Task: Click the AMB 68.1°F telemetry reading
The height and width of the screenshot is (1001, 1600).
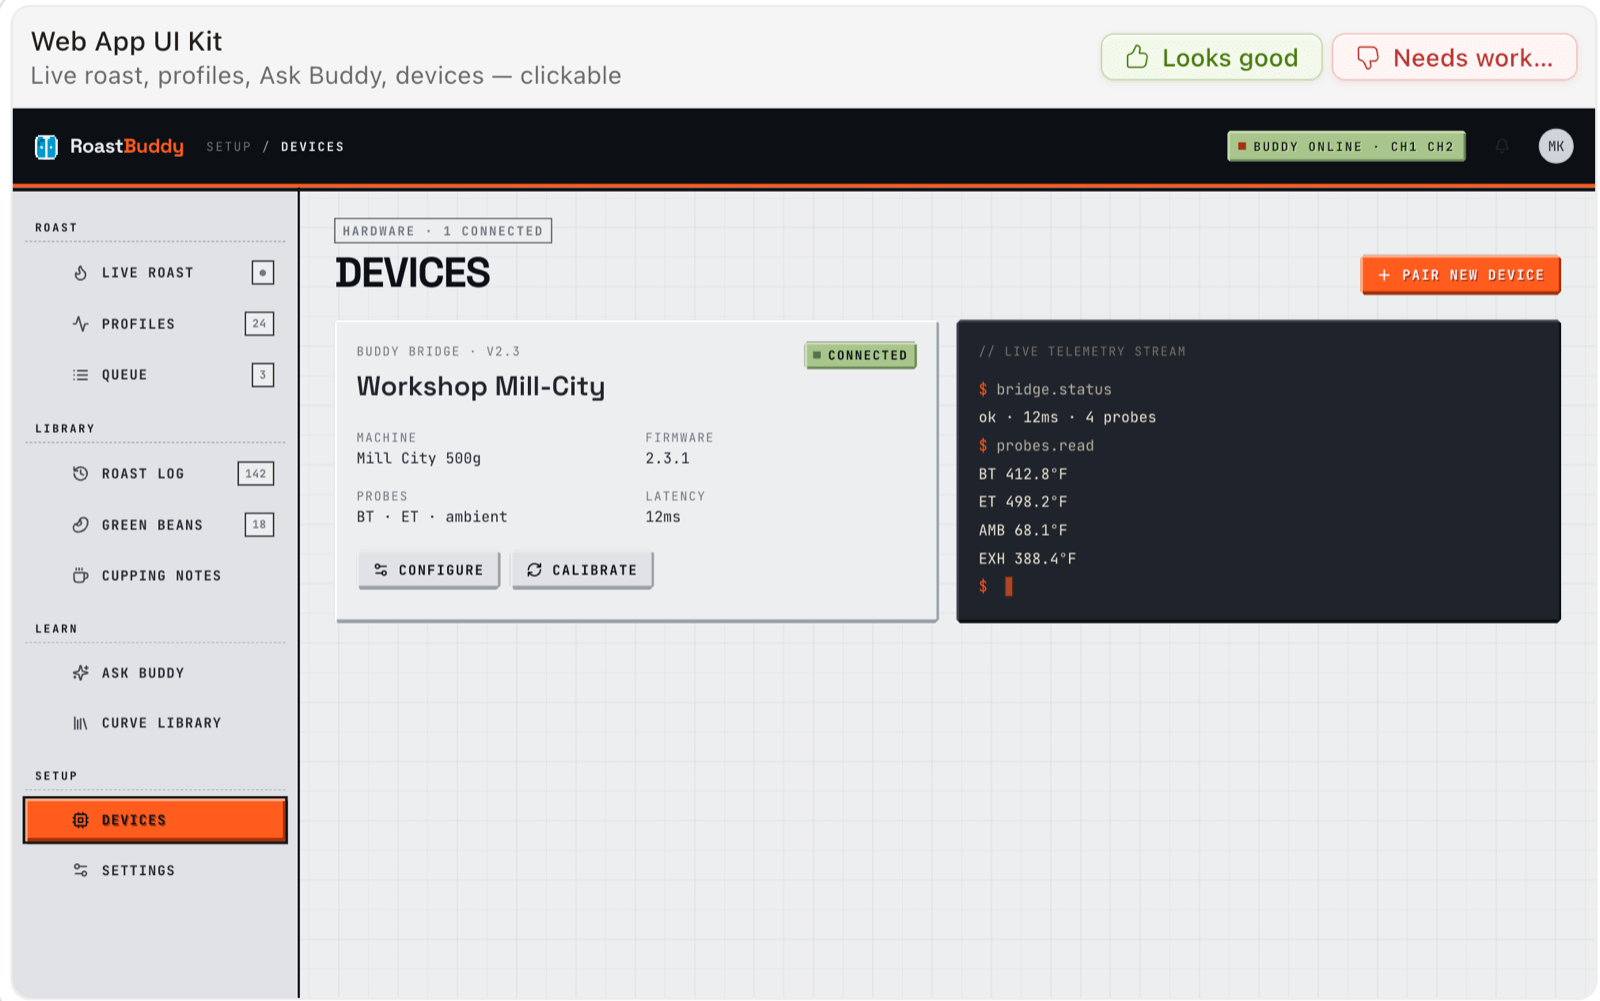Action: 1023,530
